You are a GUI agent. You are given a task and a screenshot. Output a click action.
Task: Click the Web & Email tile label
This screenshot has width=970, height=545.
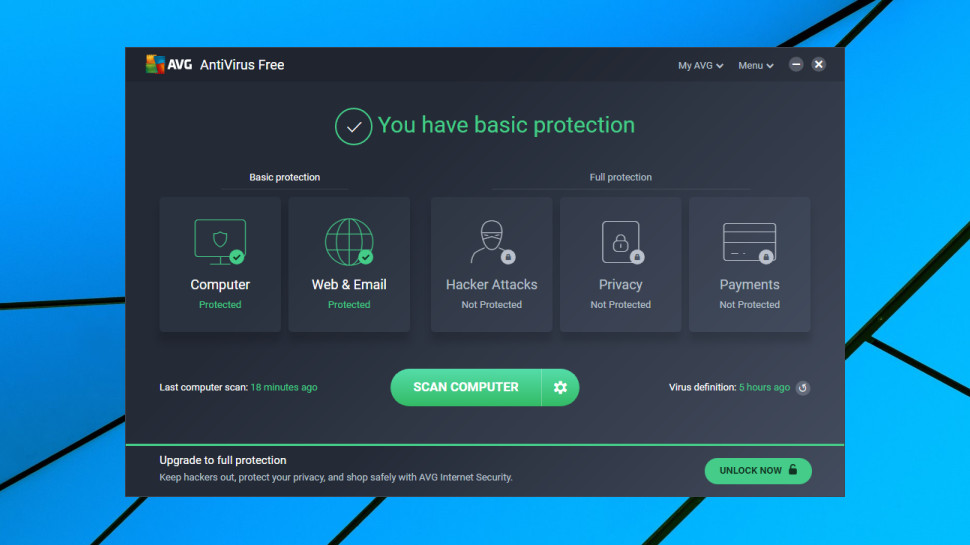[349, 285]
